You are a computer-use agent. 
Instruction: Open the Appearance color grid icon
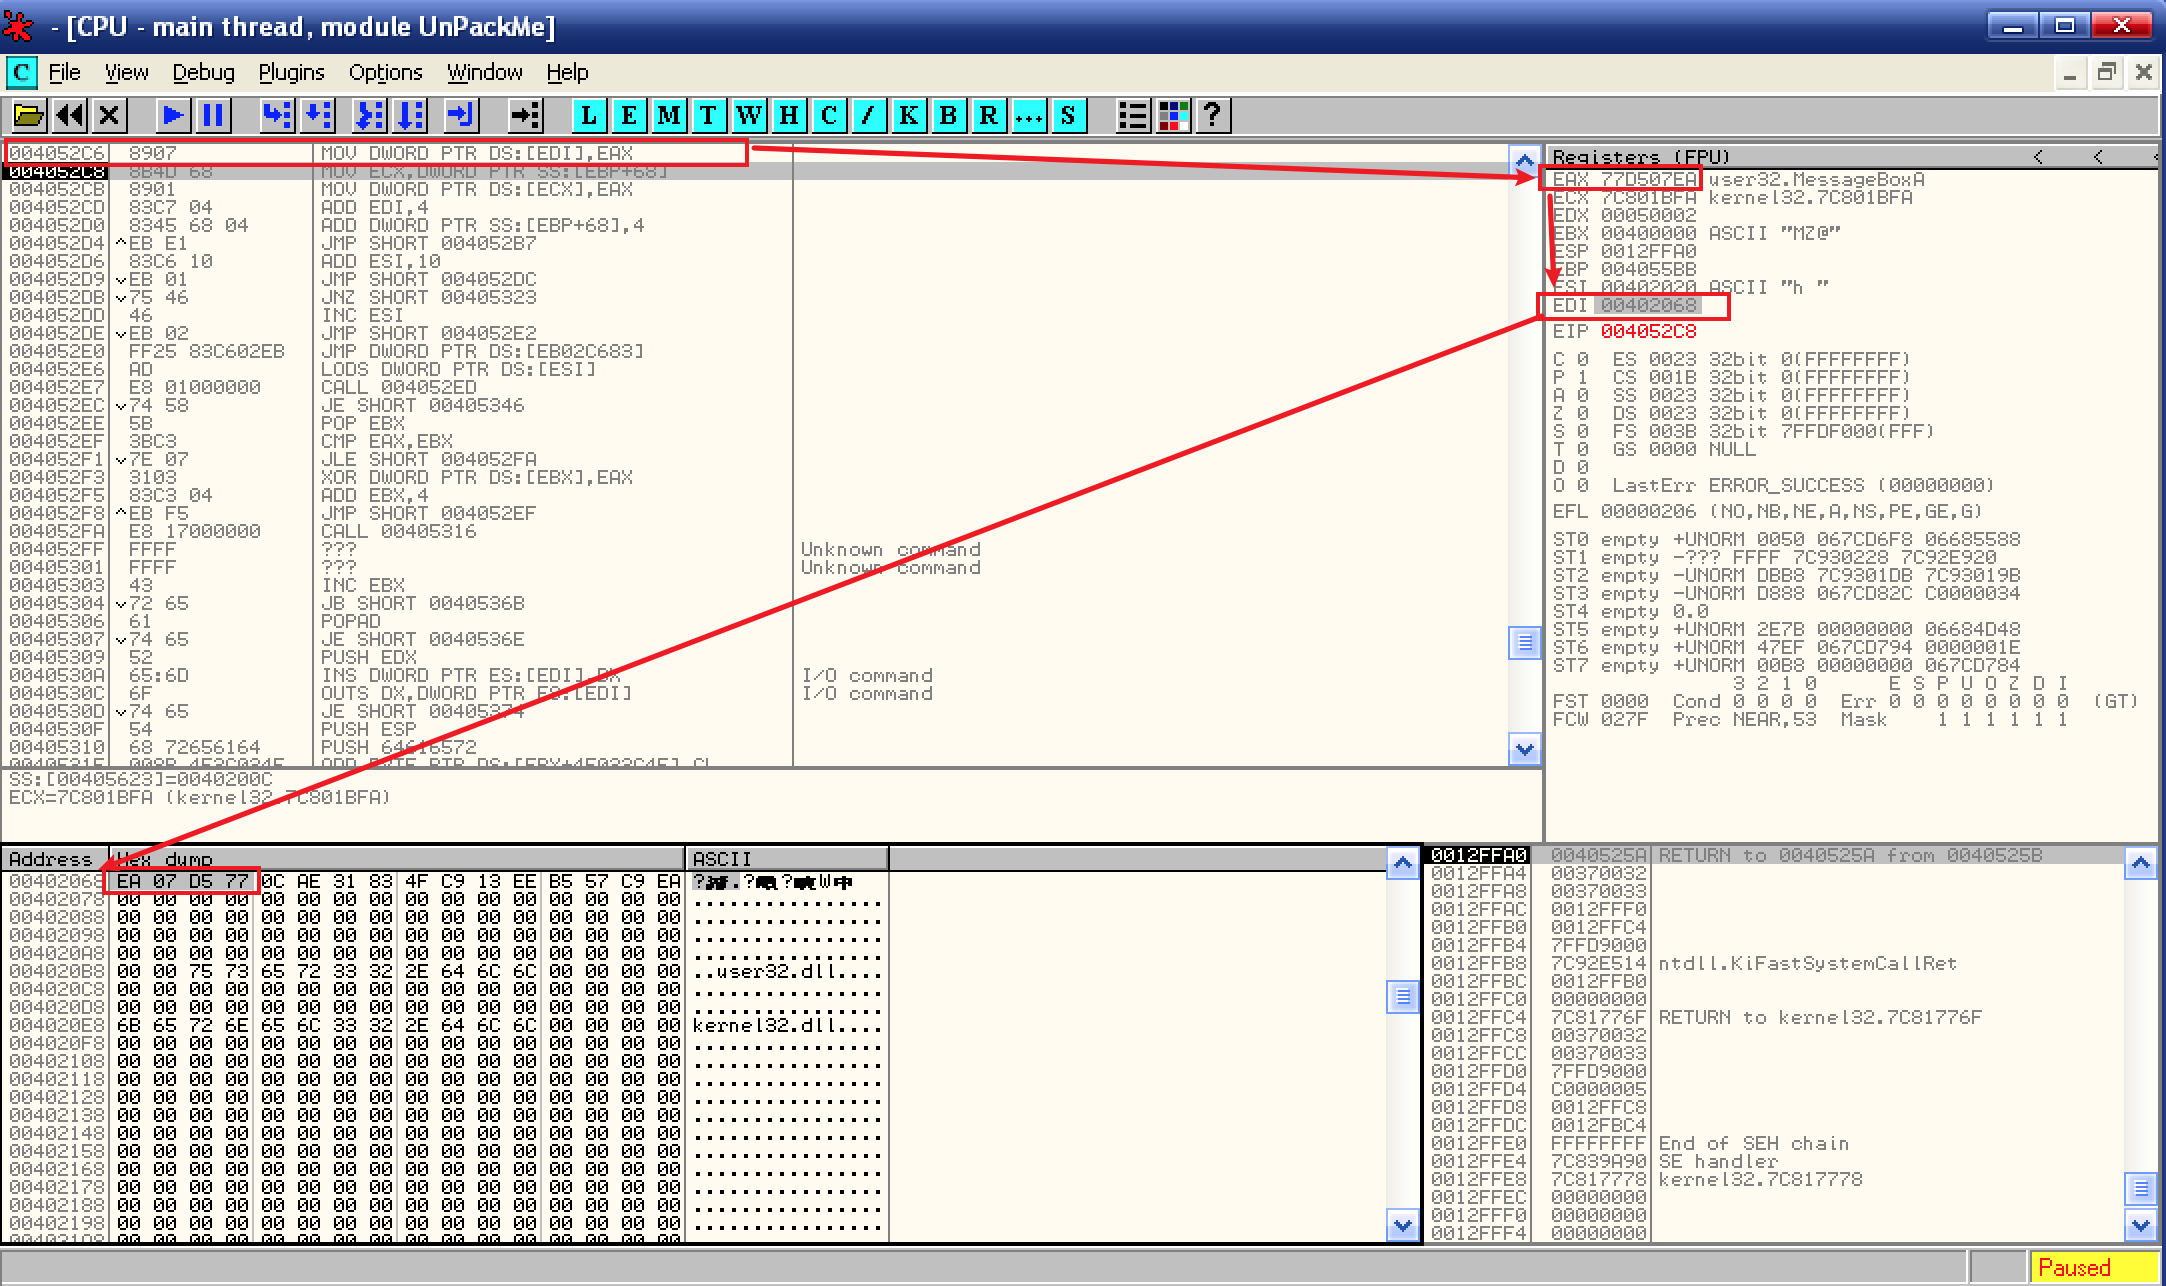[x=1173, y=116]
